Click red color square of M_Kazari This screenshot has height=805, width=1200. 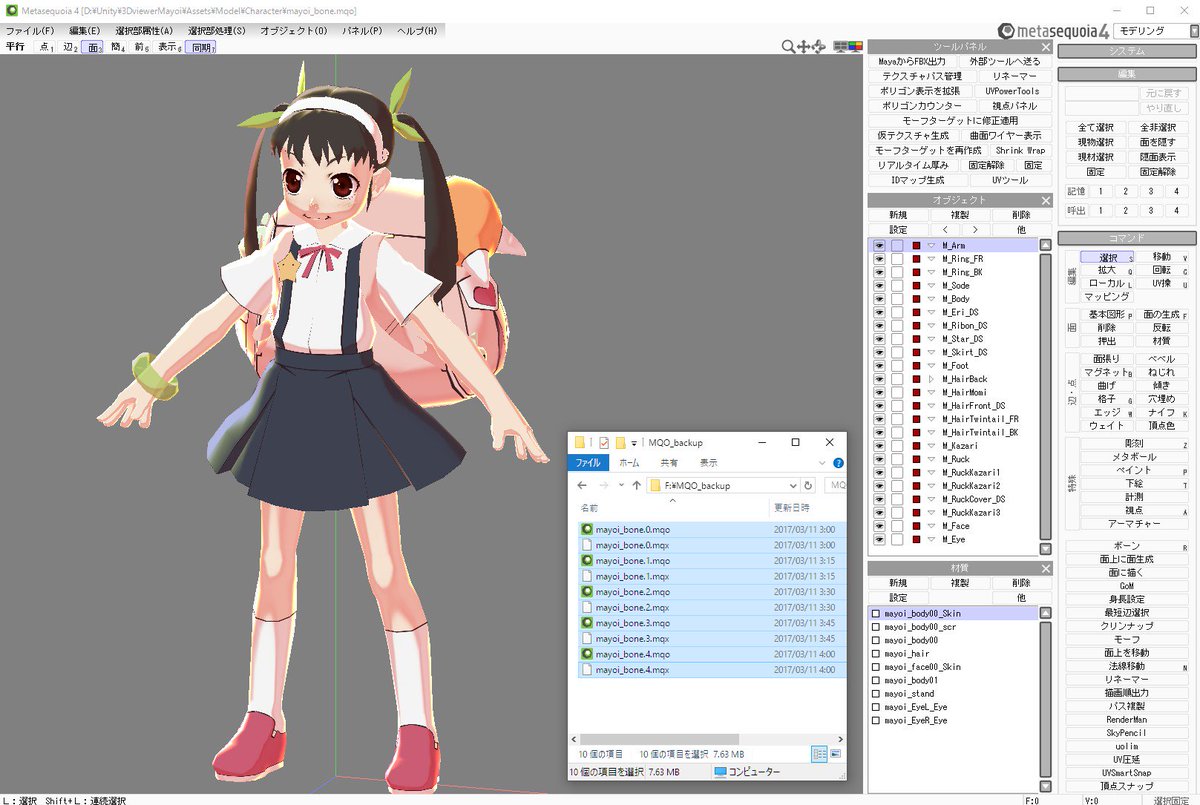pos(915,446)
